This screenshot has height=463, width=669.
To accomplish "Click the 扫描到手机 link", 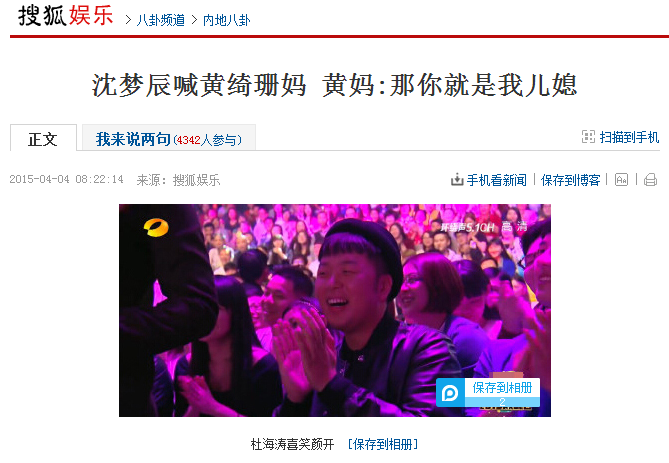I will click(629, 137).
